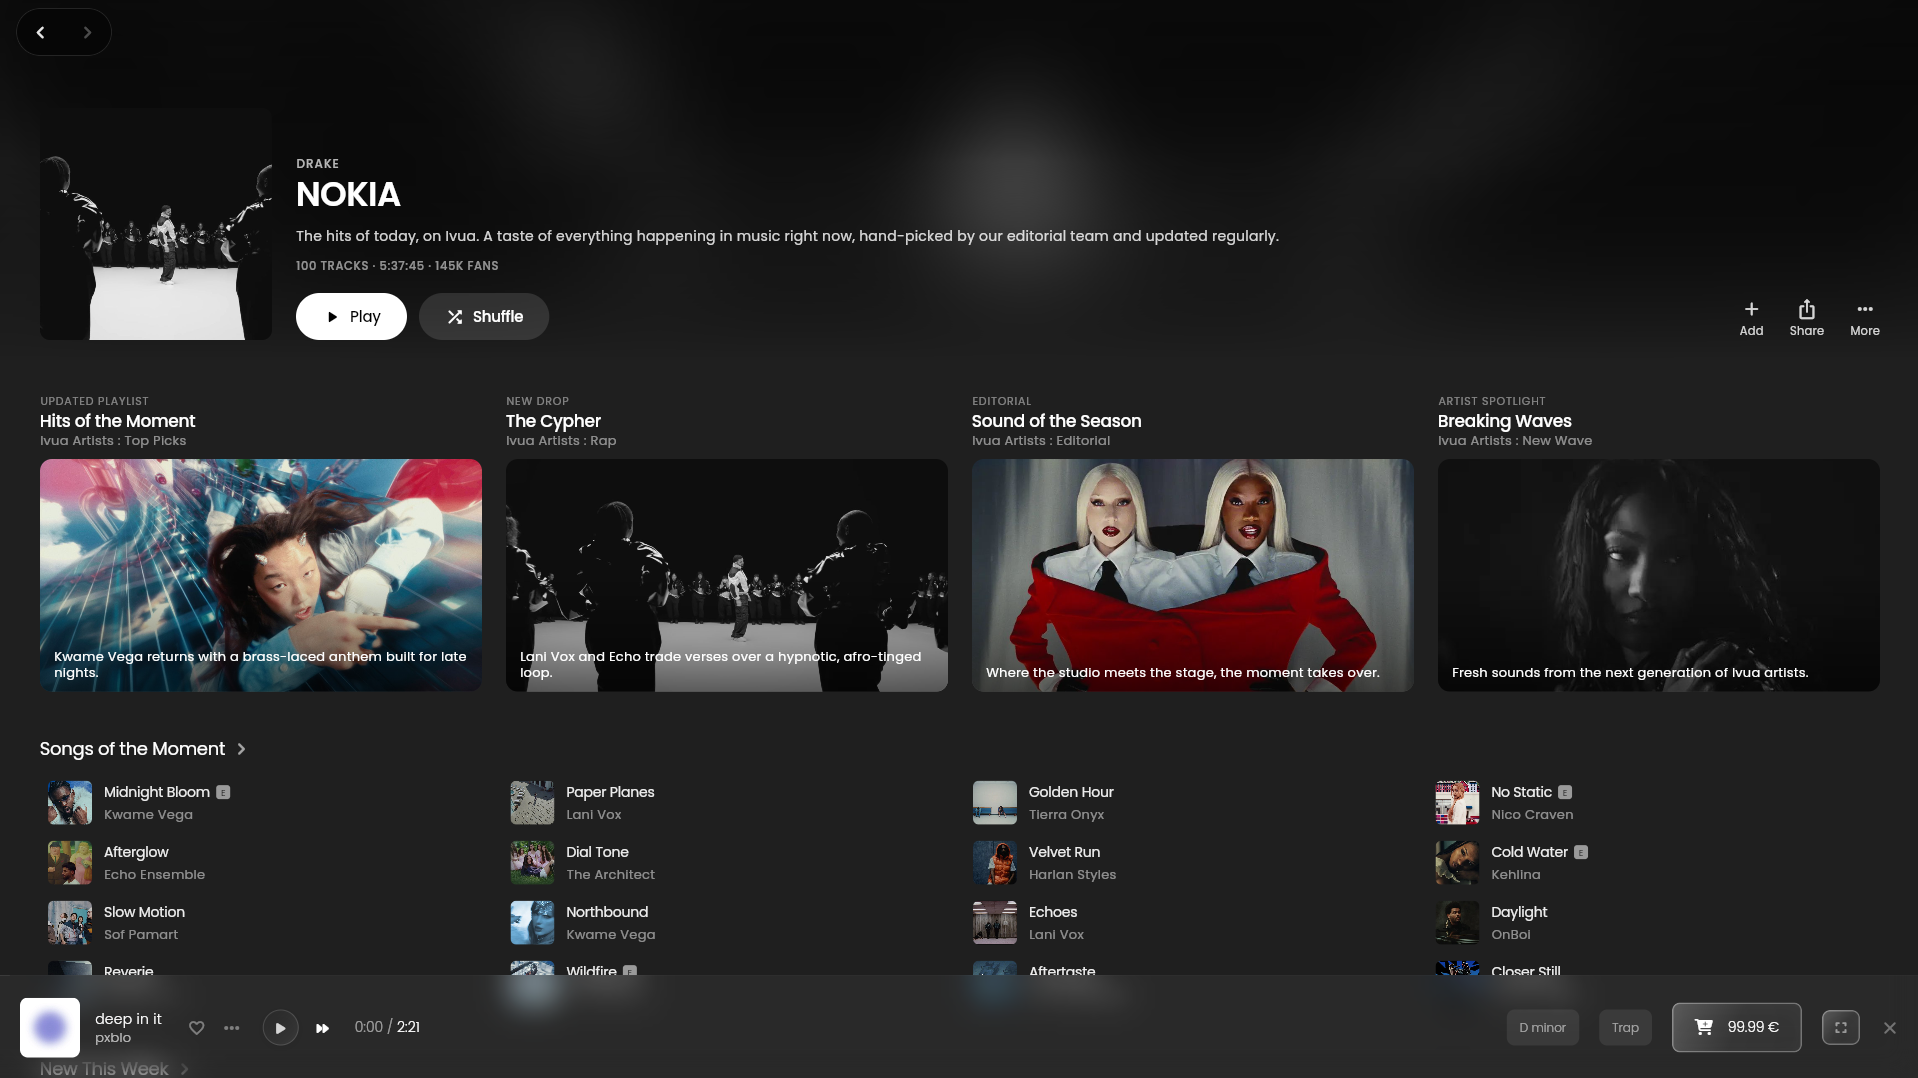This screenshot has height=1078, width=1918.
Task: Open the Sound of the Season title
Action: (x=1056, y=421)
